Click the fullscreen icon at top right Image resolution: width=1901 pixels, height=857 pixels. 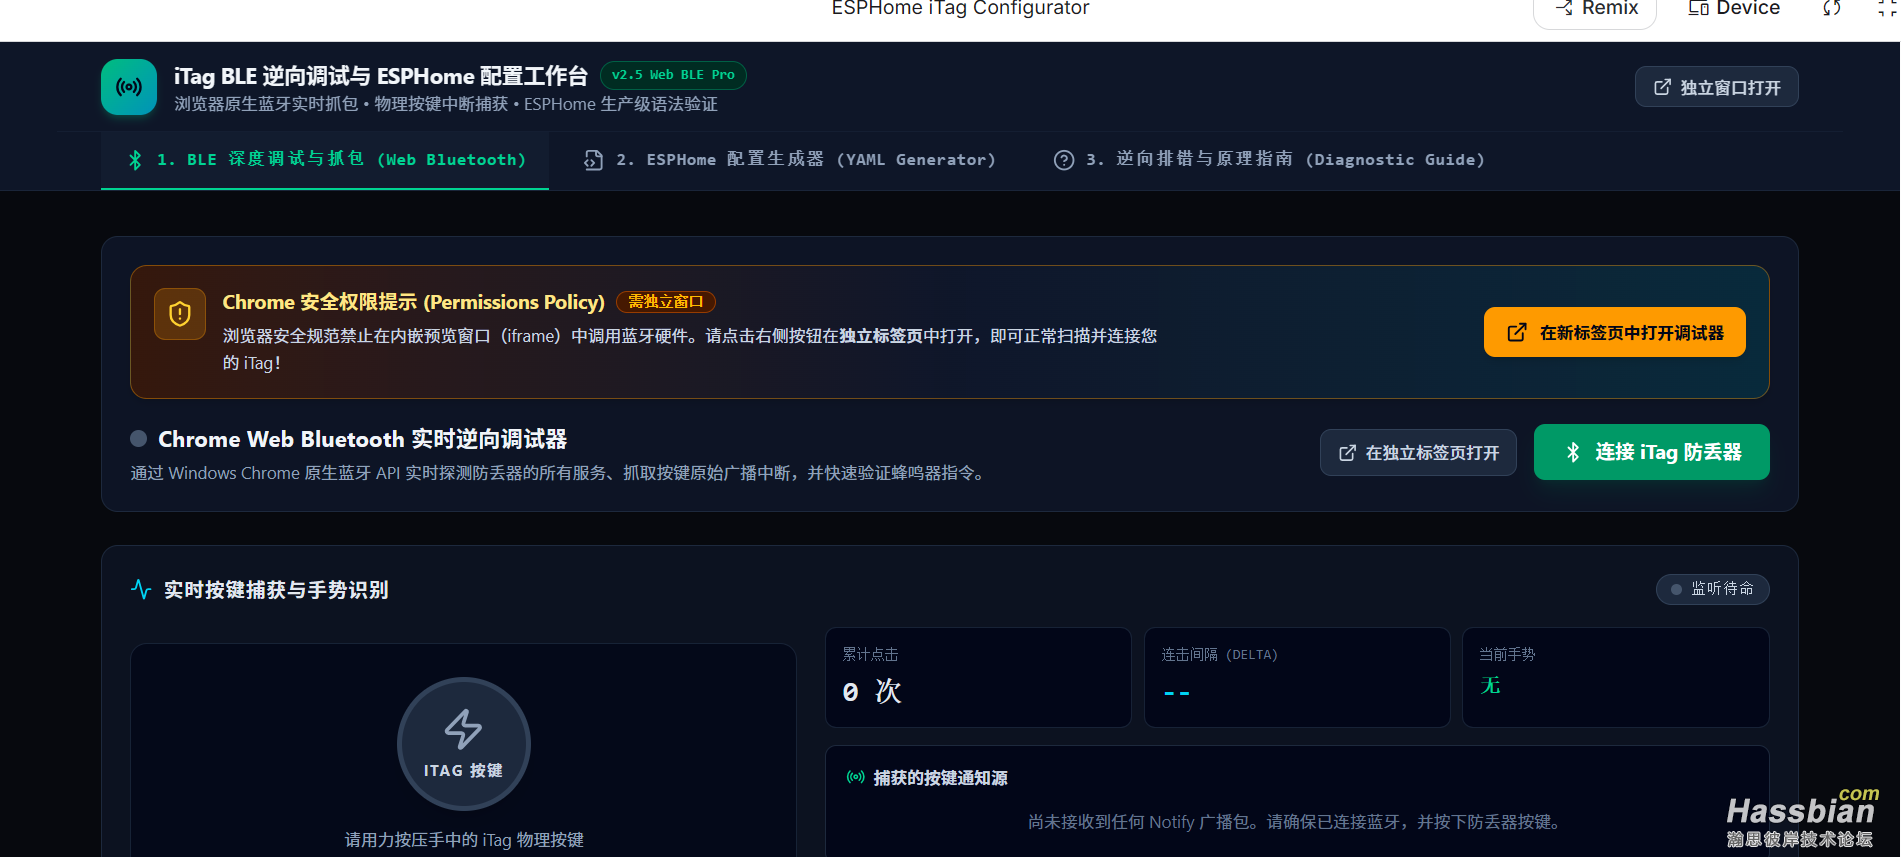pos(1888,9)
